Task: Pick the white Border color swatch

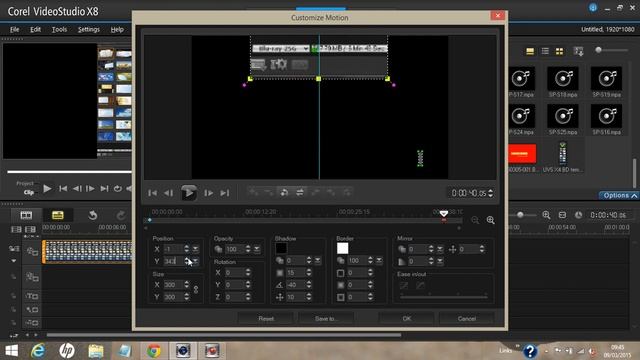Action: coord(342,248)
